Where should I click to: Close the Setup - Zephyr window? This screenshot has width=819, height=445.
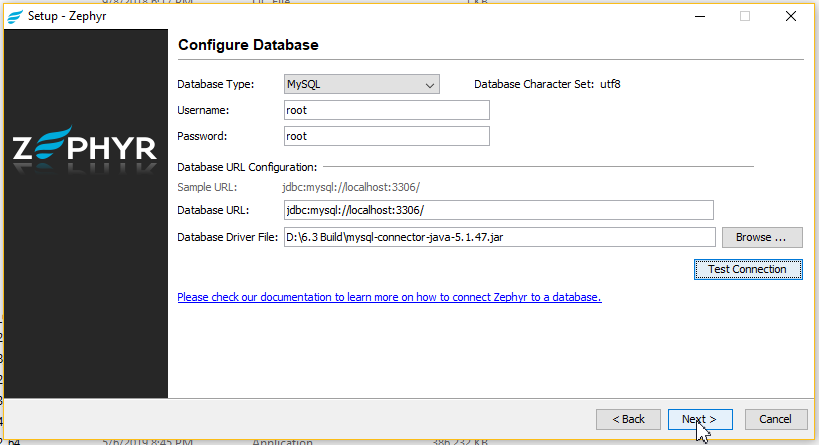click(791, 16)
